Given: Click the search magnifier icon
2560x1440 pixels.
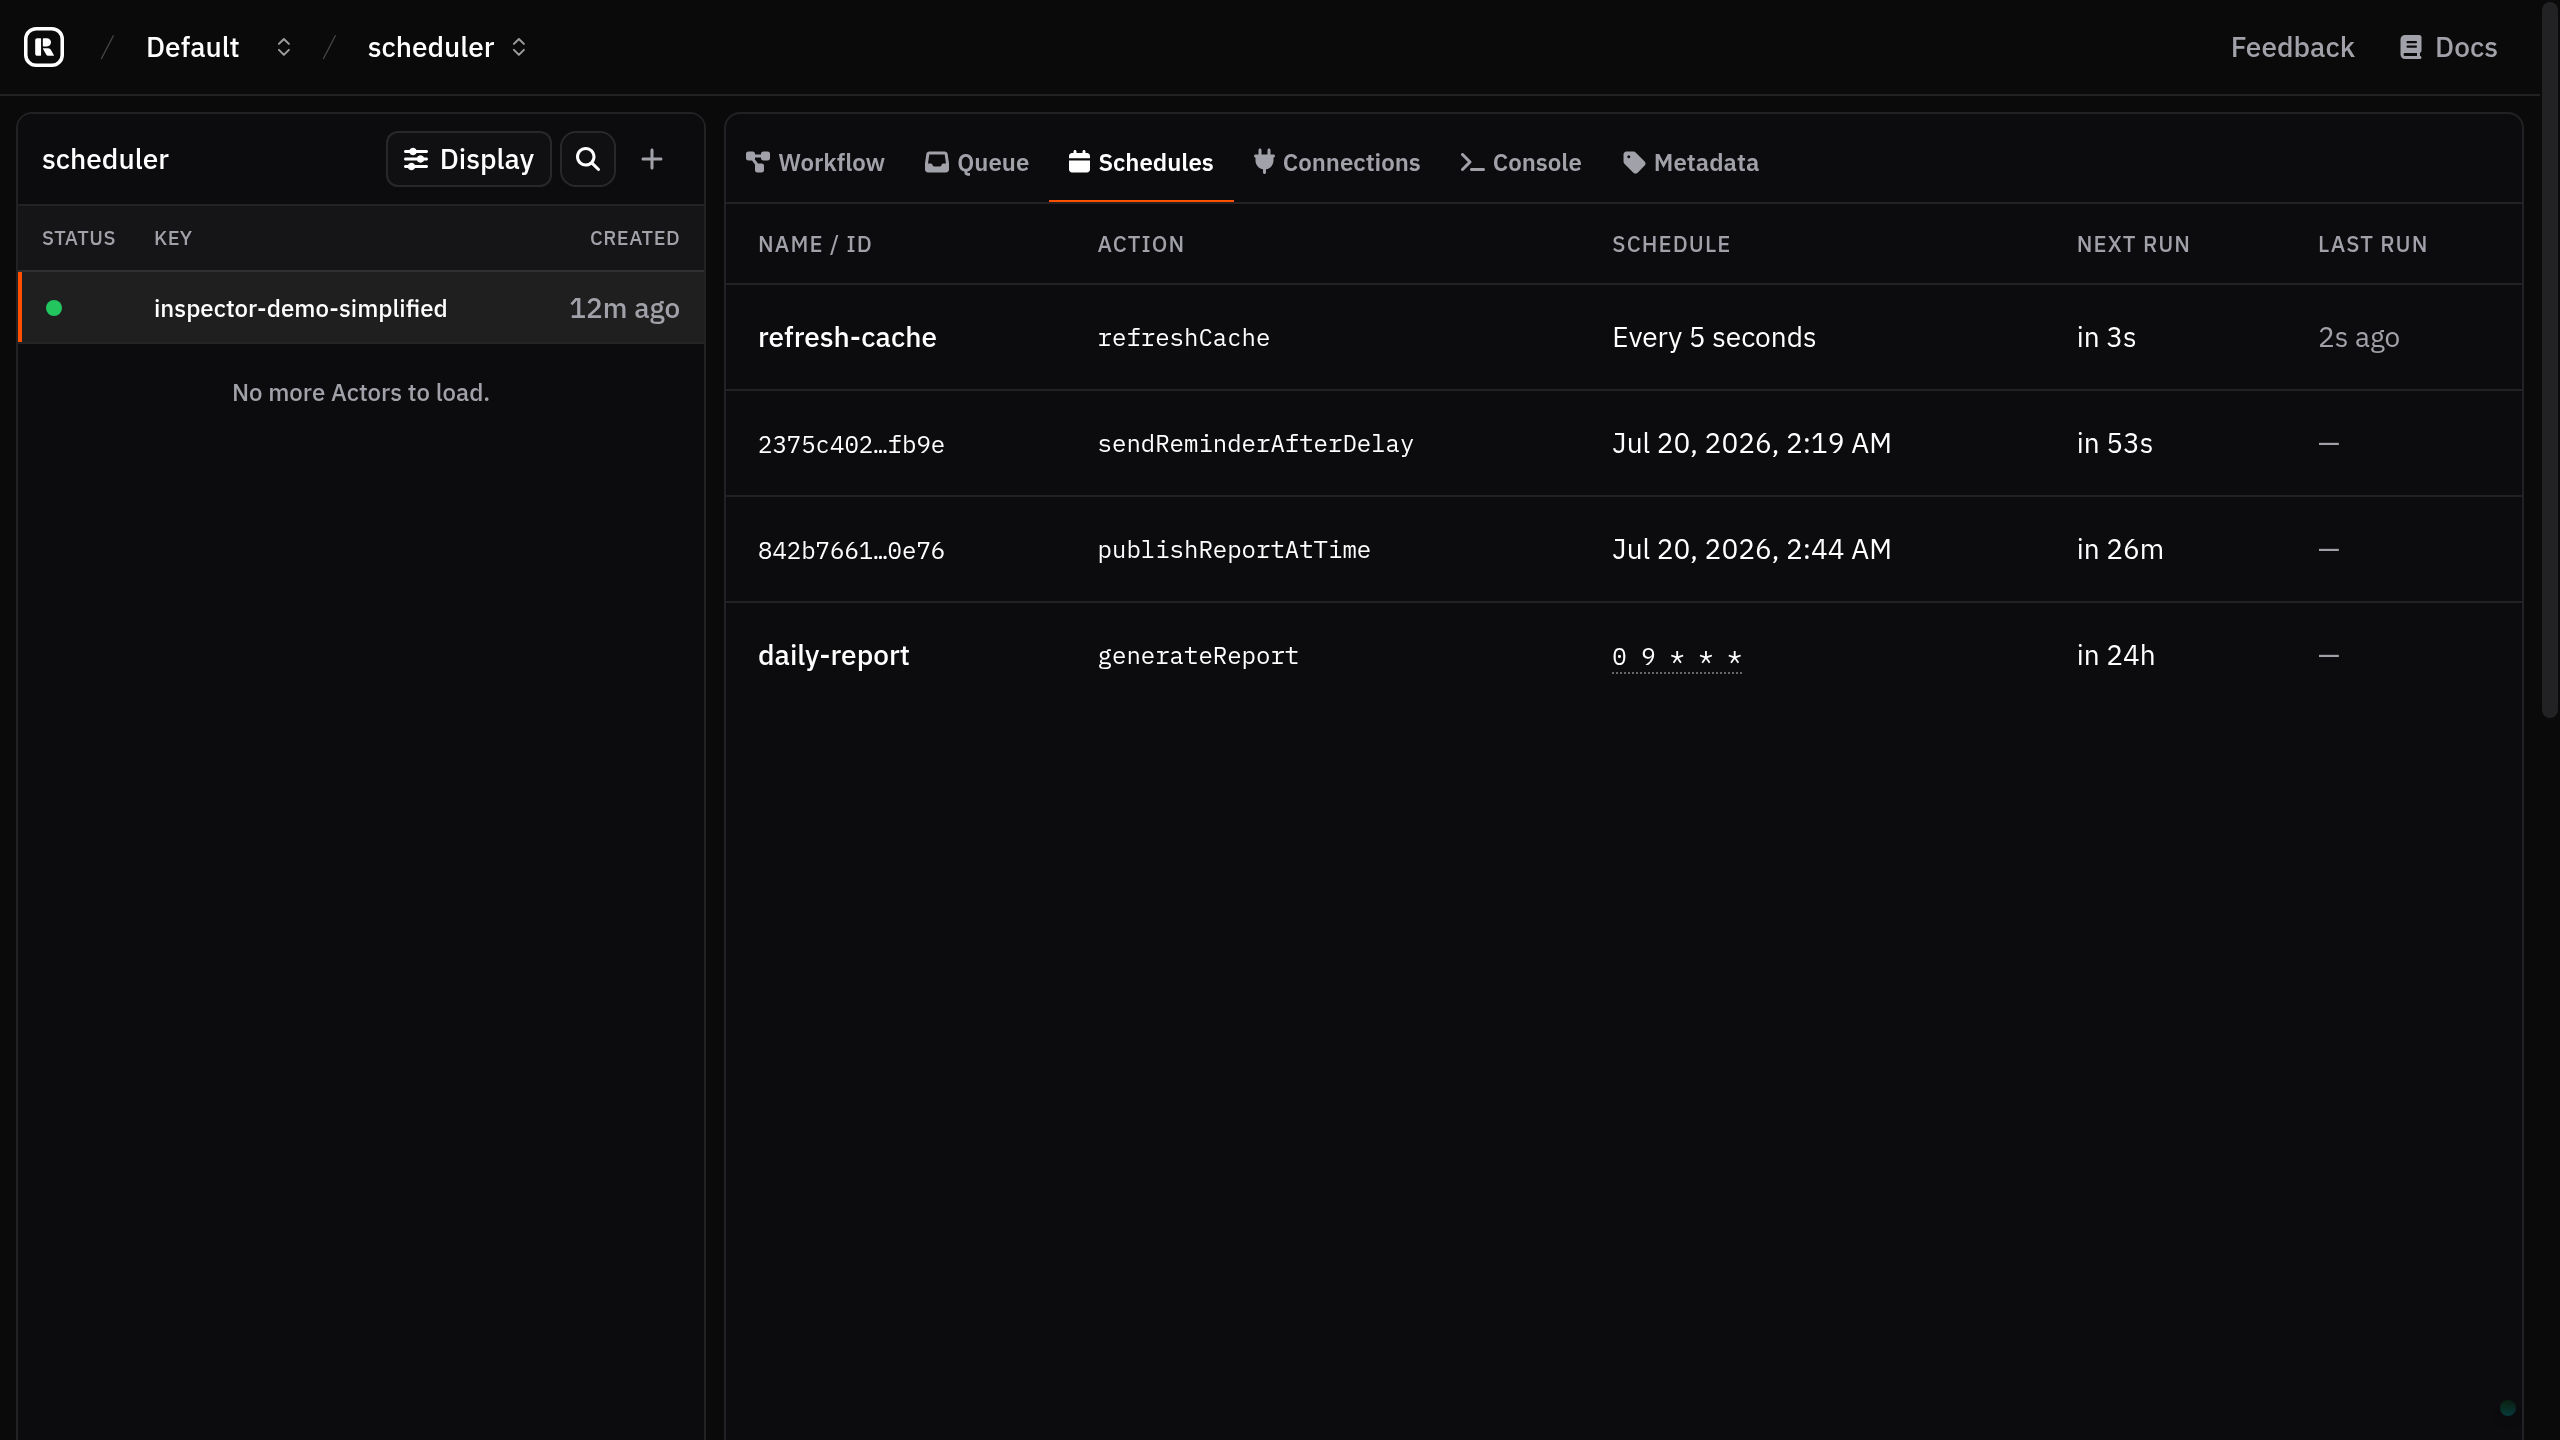Looking at the screenshot, I should [588, 159].
